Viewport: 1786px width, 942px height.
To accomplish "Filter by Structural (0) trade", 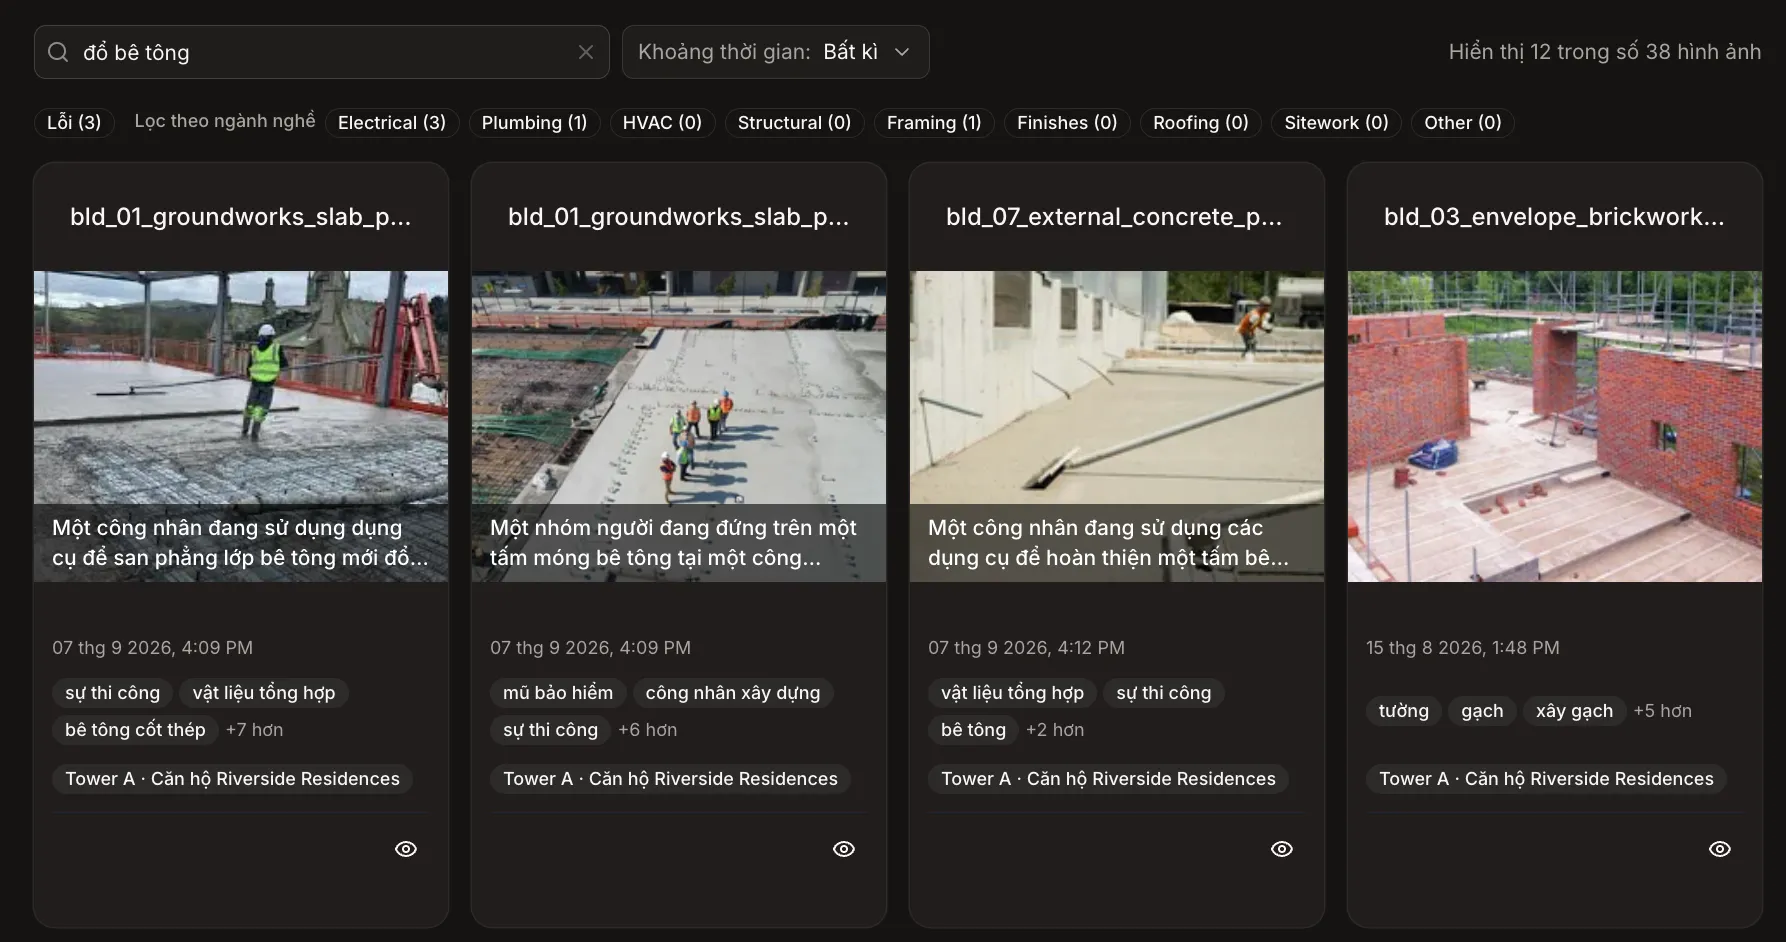I will coord(794,122).
